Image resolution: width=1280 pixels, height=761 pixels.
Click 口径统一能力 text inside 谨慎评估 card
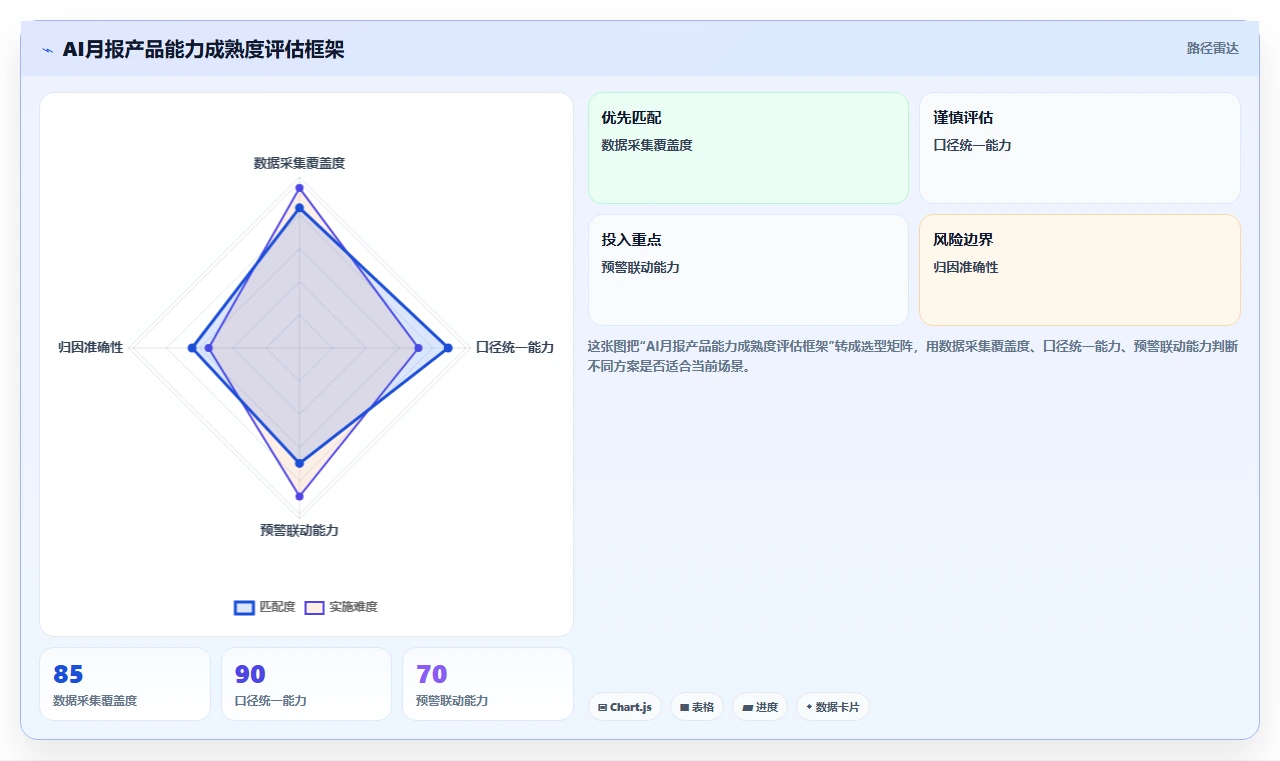coord(972,145)
